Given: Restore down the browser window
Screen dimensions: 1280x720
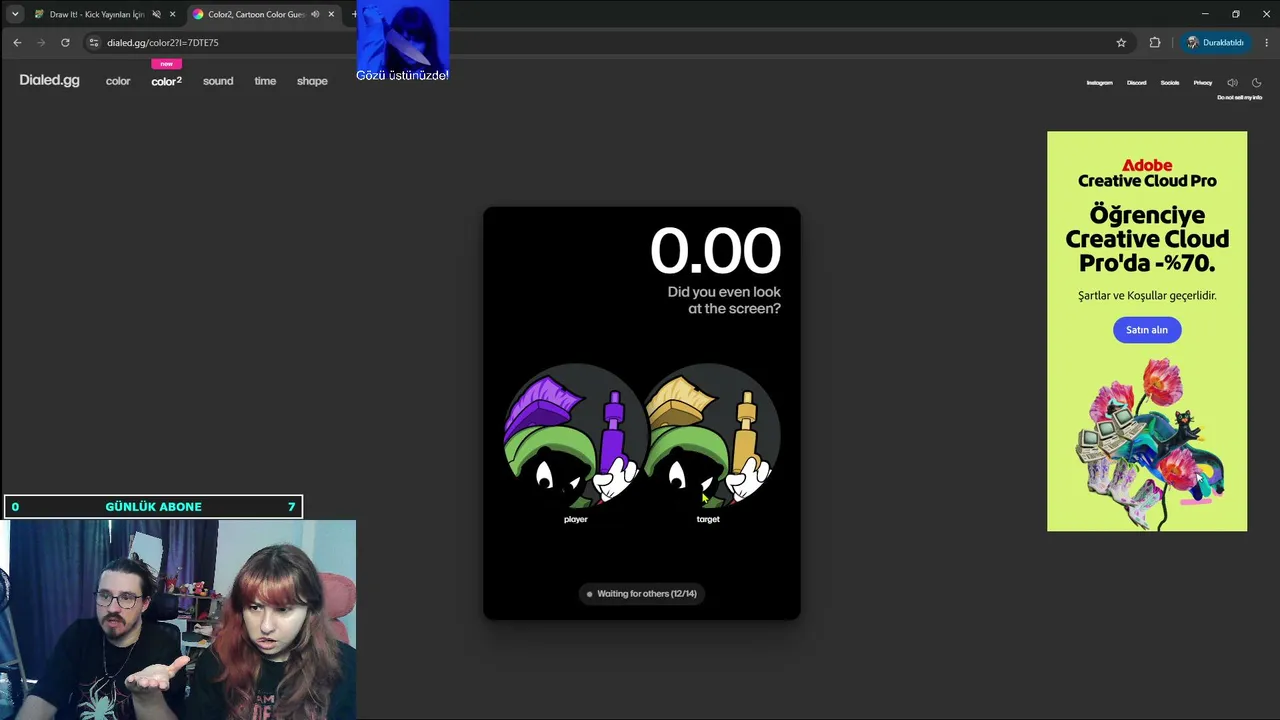Looking at the screenshot, I should (x=1236, y=14).
